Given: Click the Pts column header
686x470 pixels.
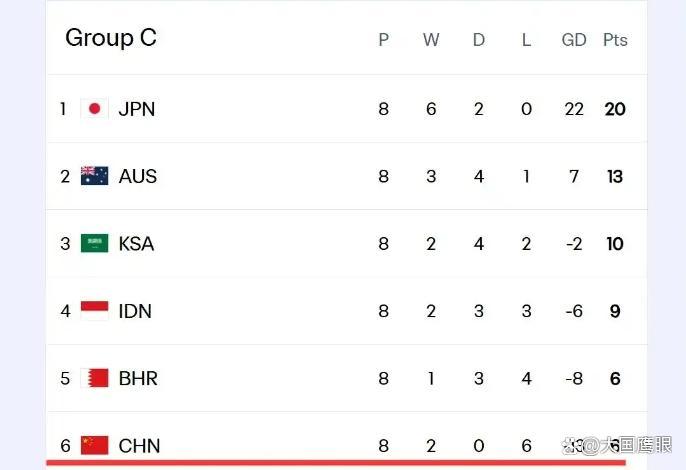Looking at the screenshot, I should (615, 40).
